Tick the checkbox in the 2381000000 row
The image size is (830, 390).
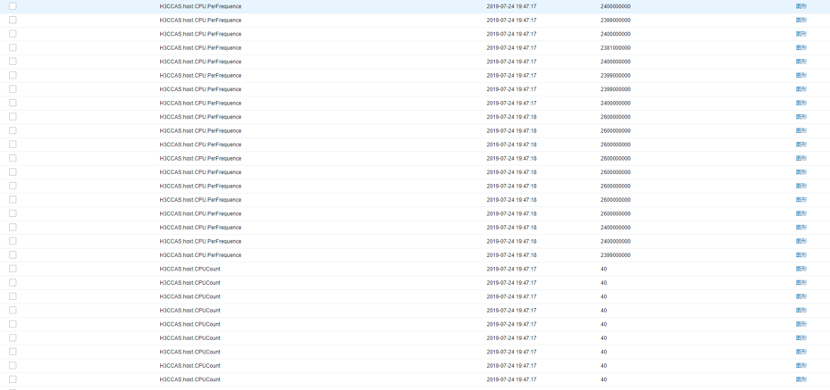(x=13, y=48)
